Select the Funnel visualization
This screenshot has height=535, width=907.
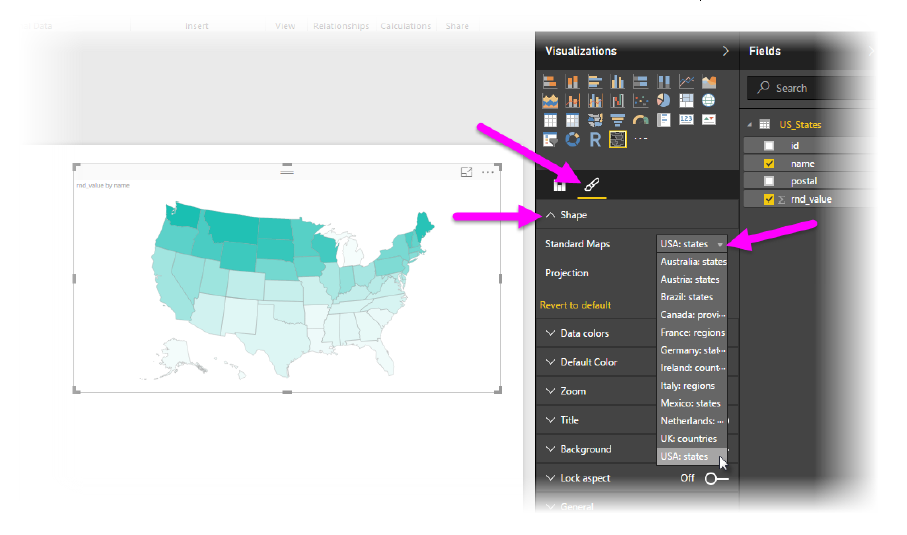click(617, 120)
